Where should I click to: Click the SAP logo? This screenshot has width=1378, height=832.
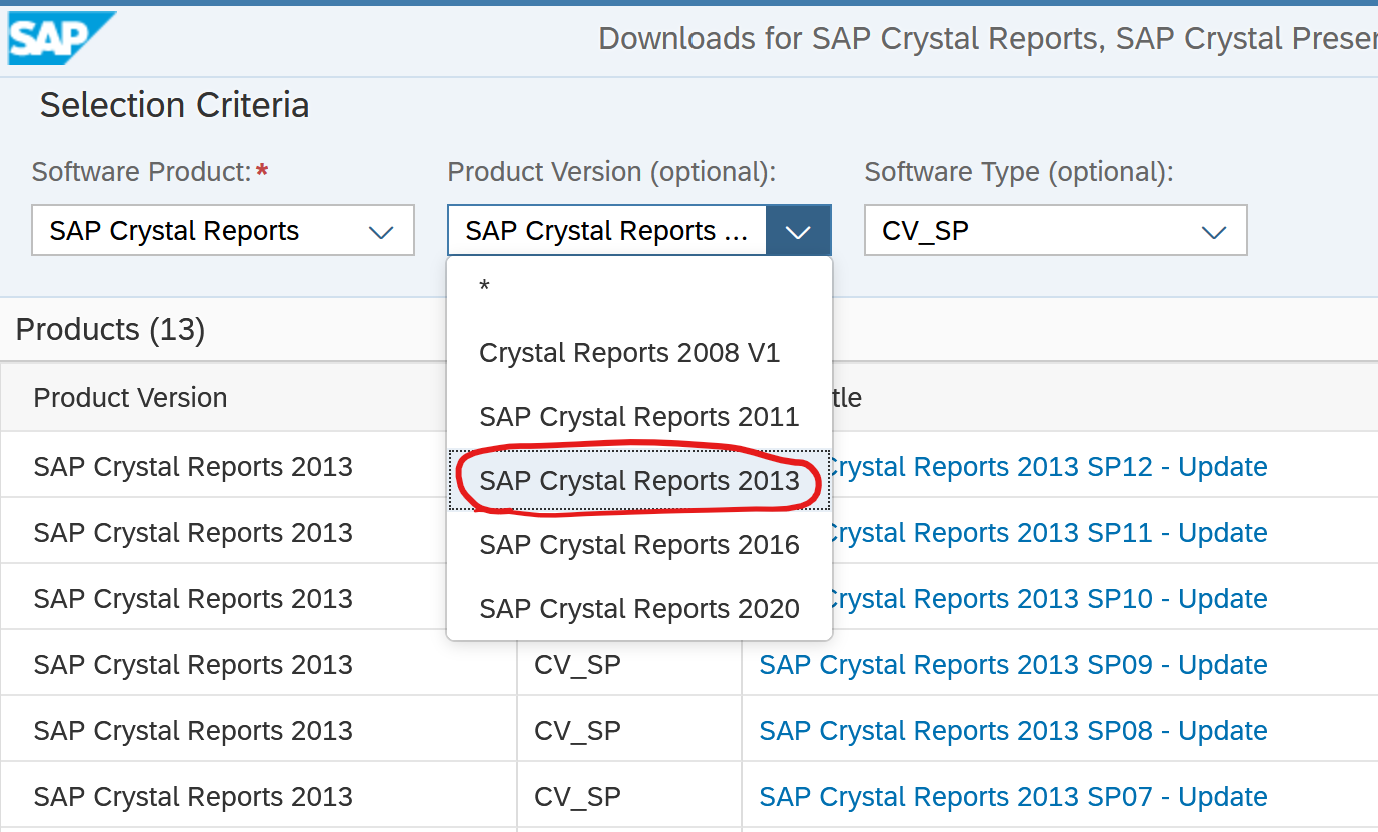point(60,38)
